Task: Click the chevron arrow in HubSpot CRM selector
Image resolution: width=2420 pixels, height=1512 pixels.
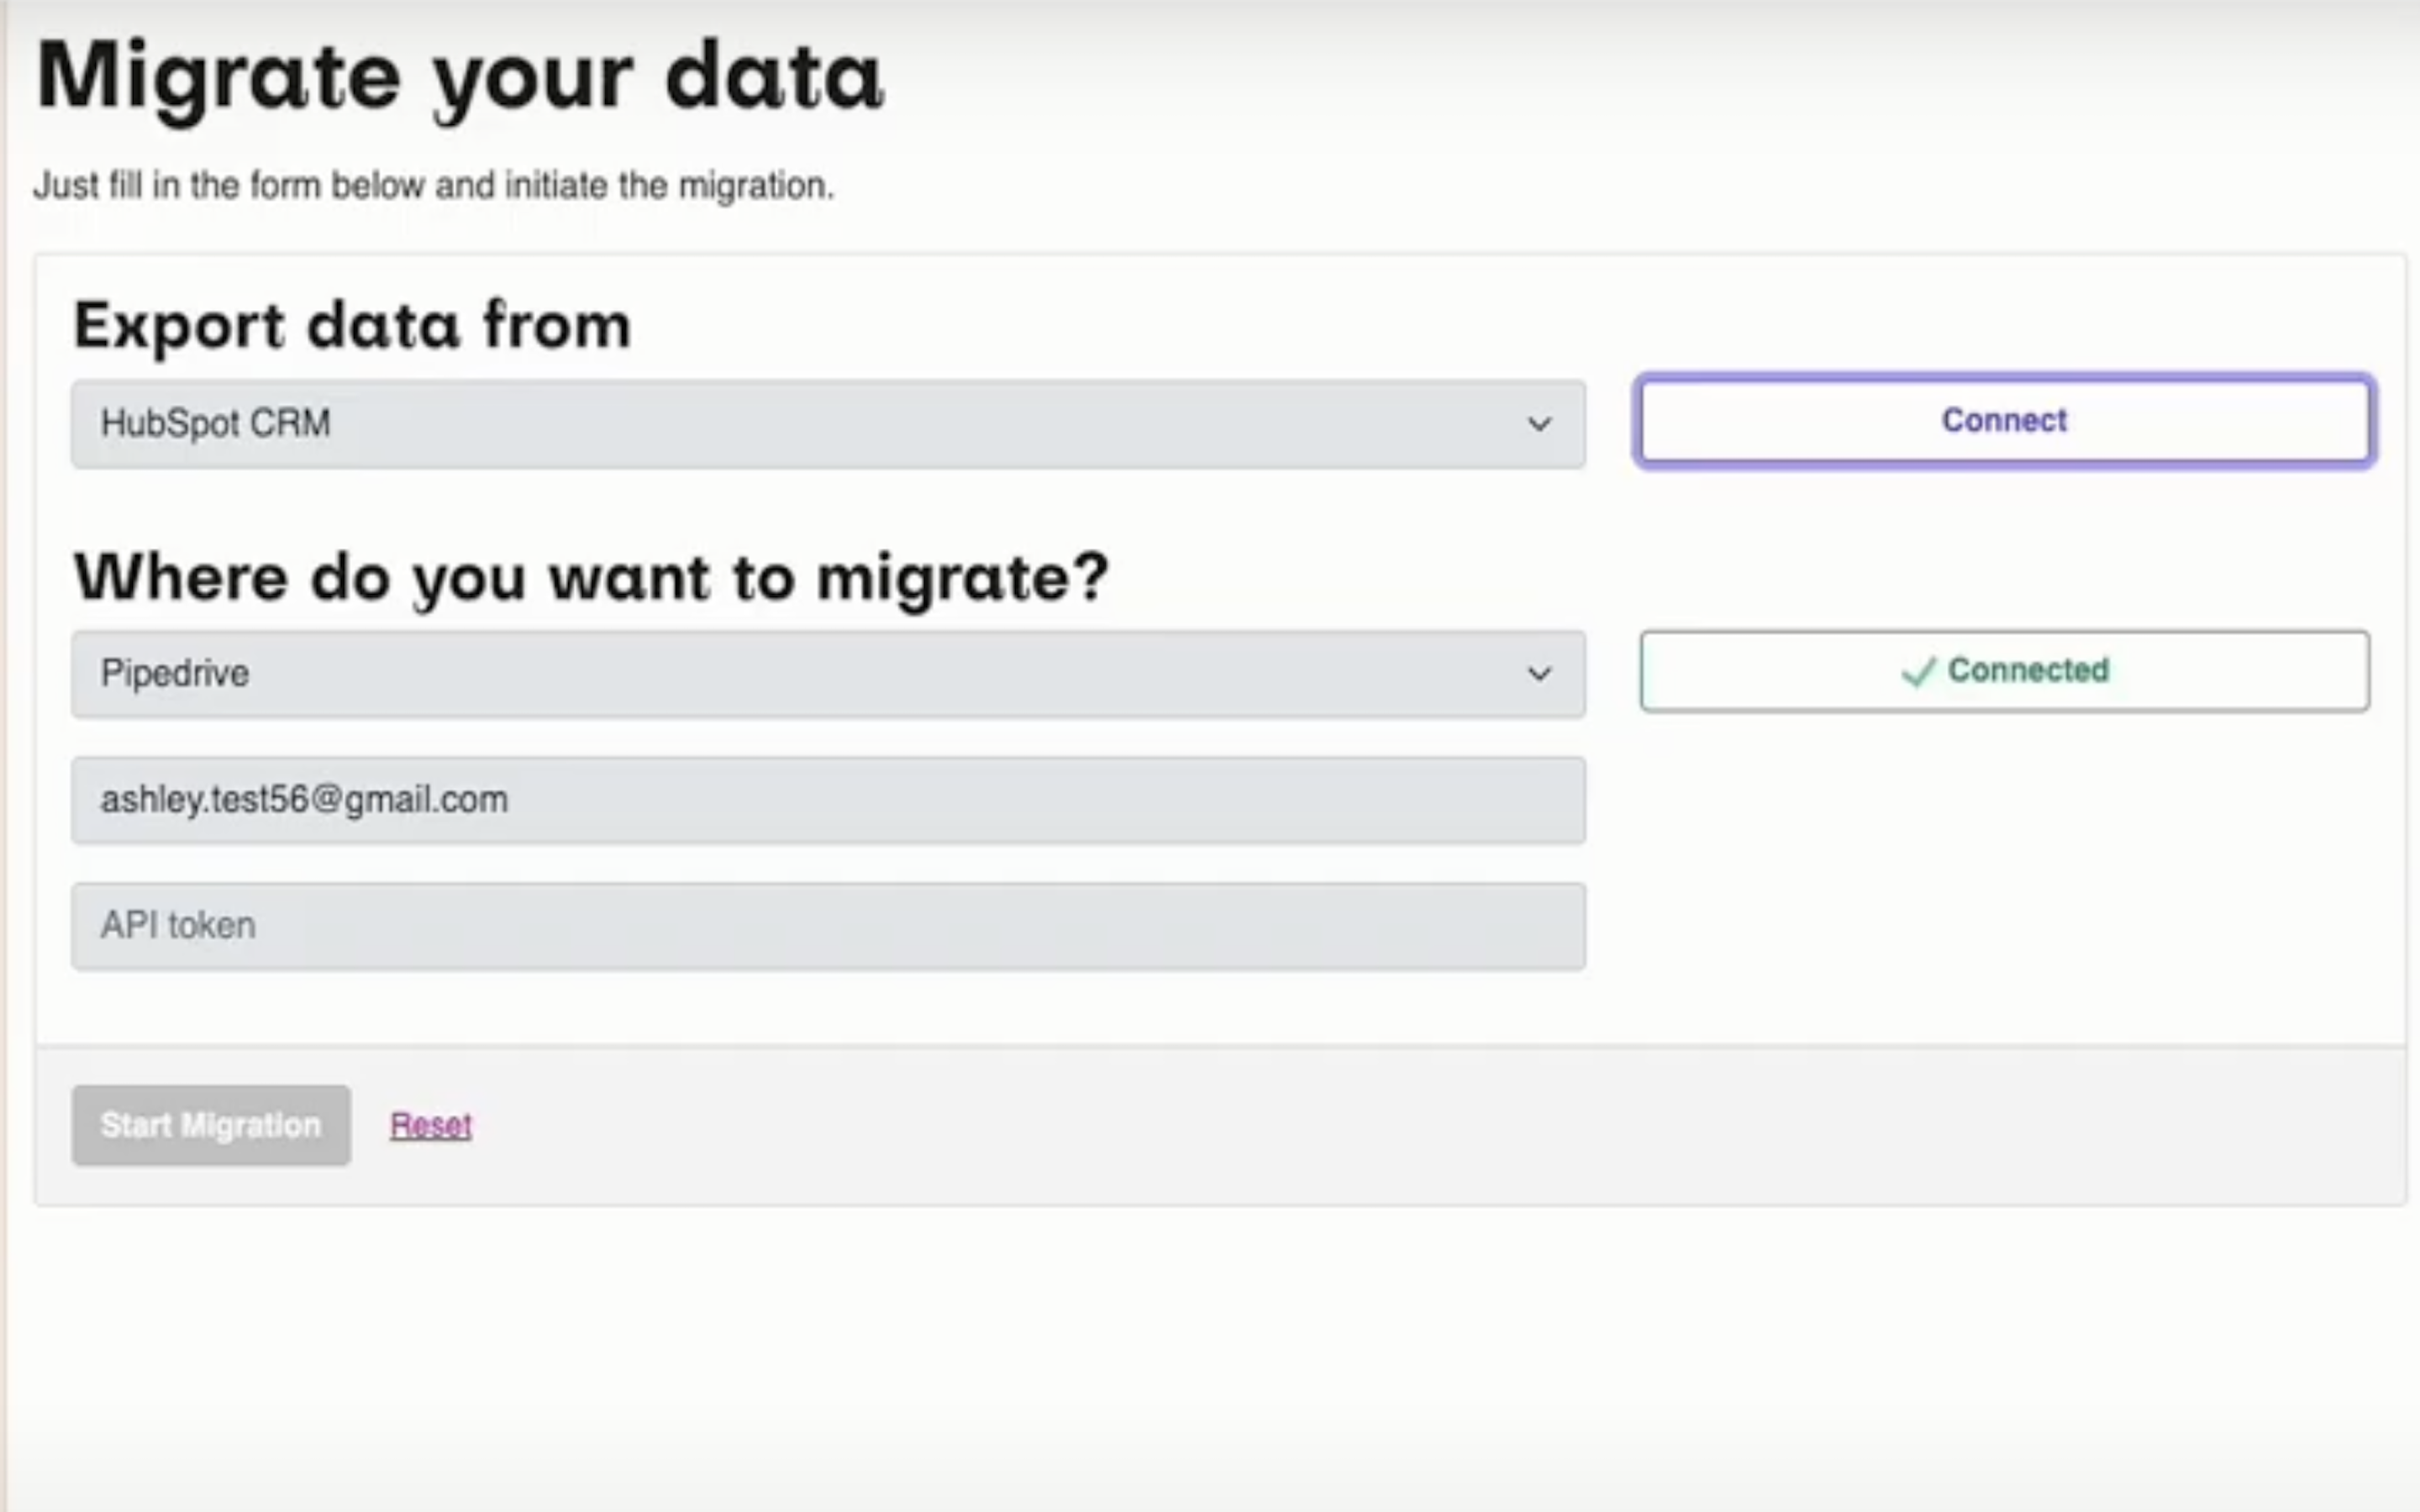Action: click(x=1539, y=424)
